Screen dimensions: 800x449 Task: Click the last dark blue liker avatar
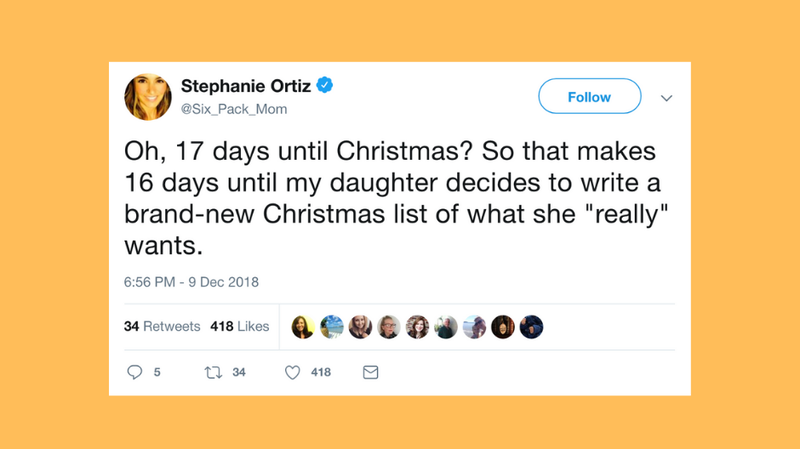pyautogui.click(x=531, y=327)
